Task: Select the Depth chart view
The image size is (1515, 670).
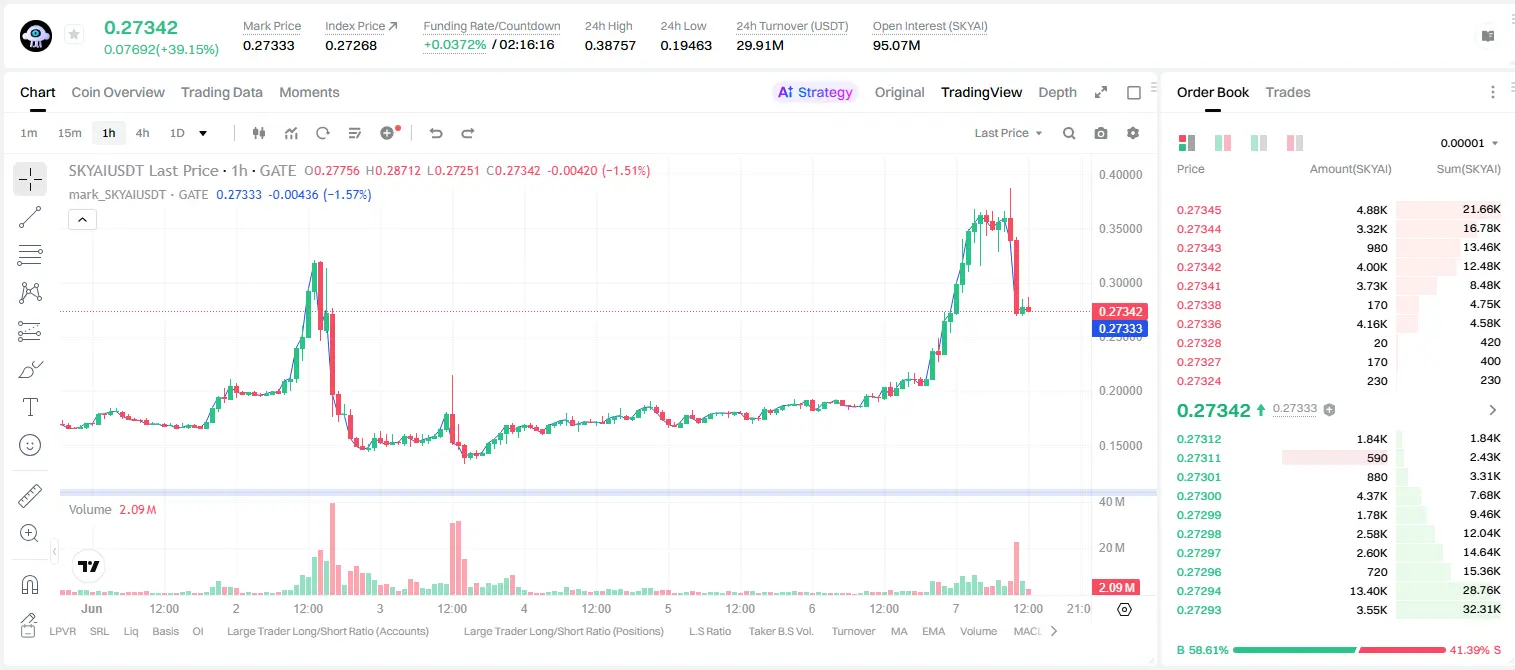Action: coord(1057,92)
